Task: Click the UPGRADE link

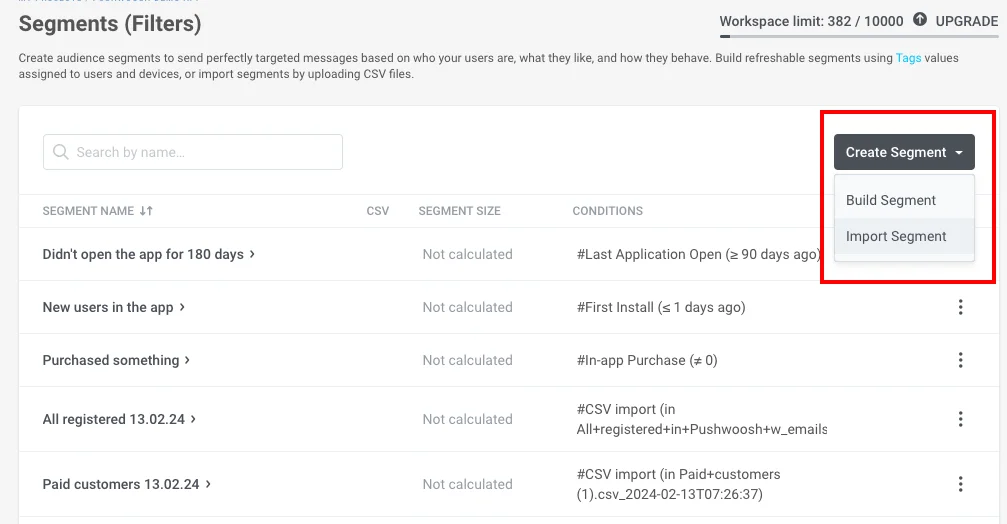Action: [x=966, y=20]
